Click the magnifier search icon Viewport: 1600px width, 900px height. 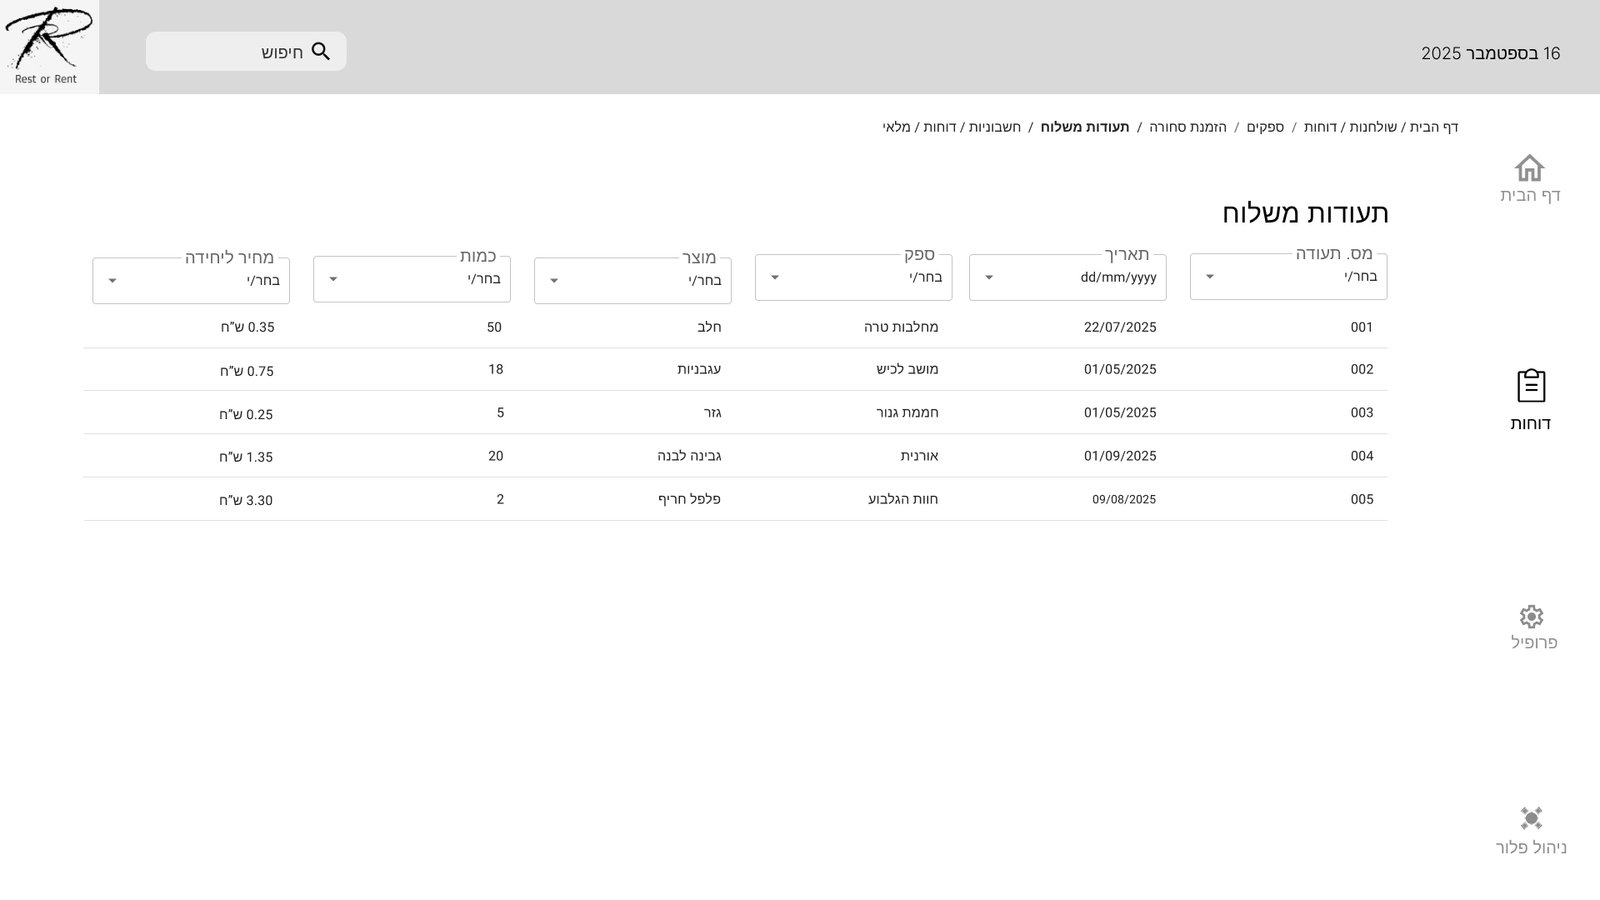coord(321,52)
